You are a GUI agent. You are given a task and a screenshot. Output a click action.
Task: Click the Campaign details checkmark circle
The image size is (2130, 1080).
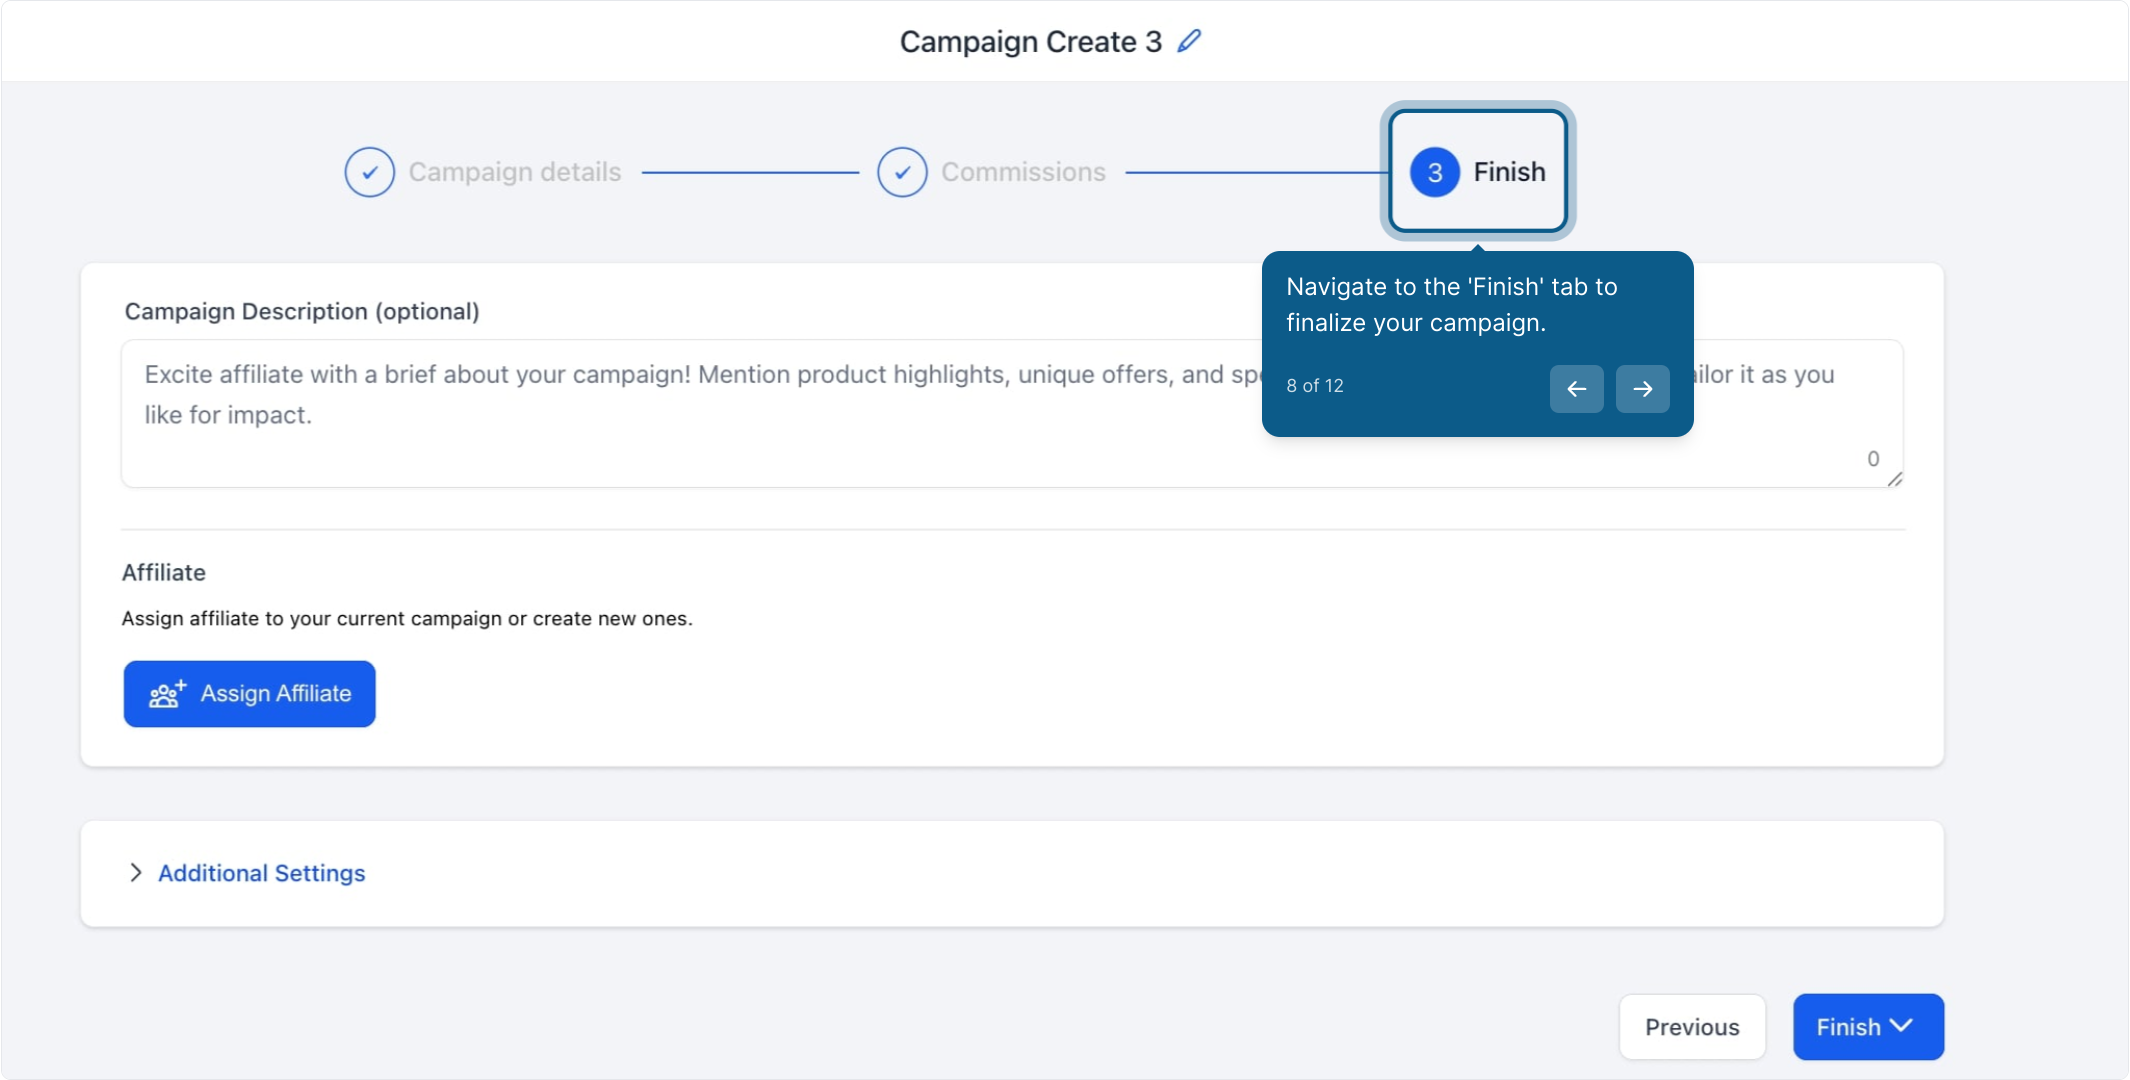click(x=370, y=172)
